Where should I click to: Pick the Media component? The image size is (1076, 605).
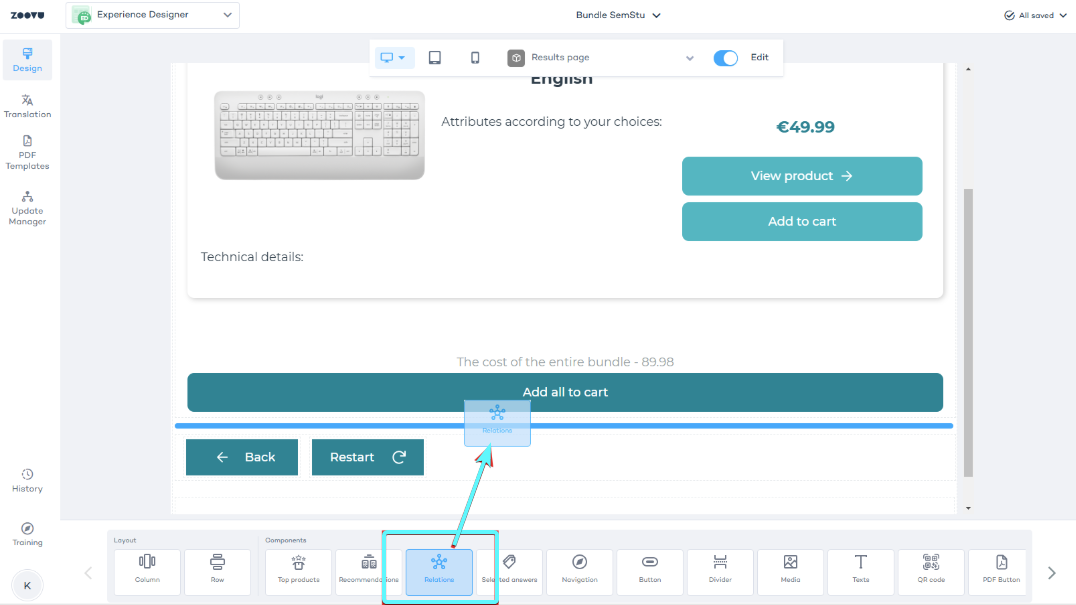(790, 571)
